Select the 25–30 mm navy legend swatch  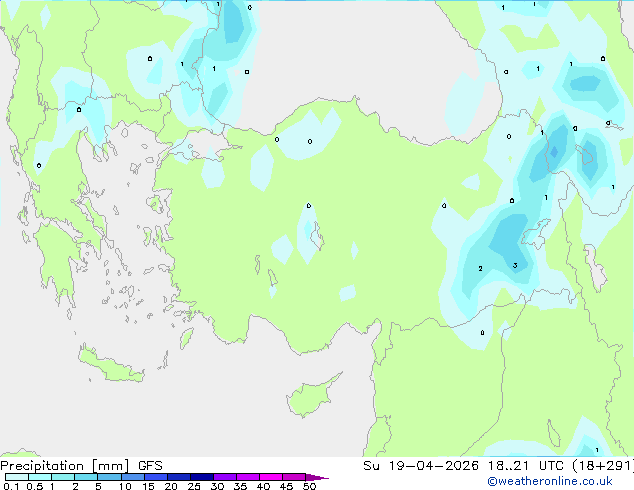click(201, 477)
